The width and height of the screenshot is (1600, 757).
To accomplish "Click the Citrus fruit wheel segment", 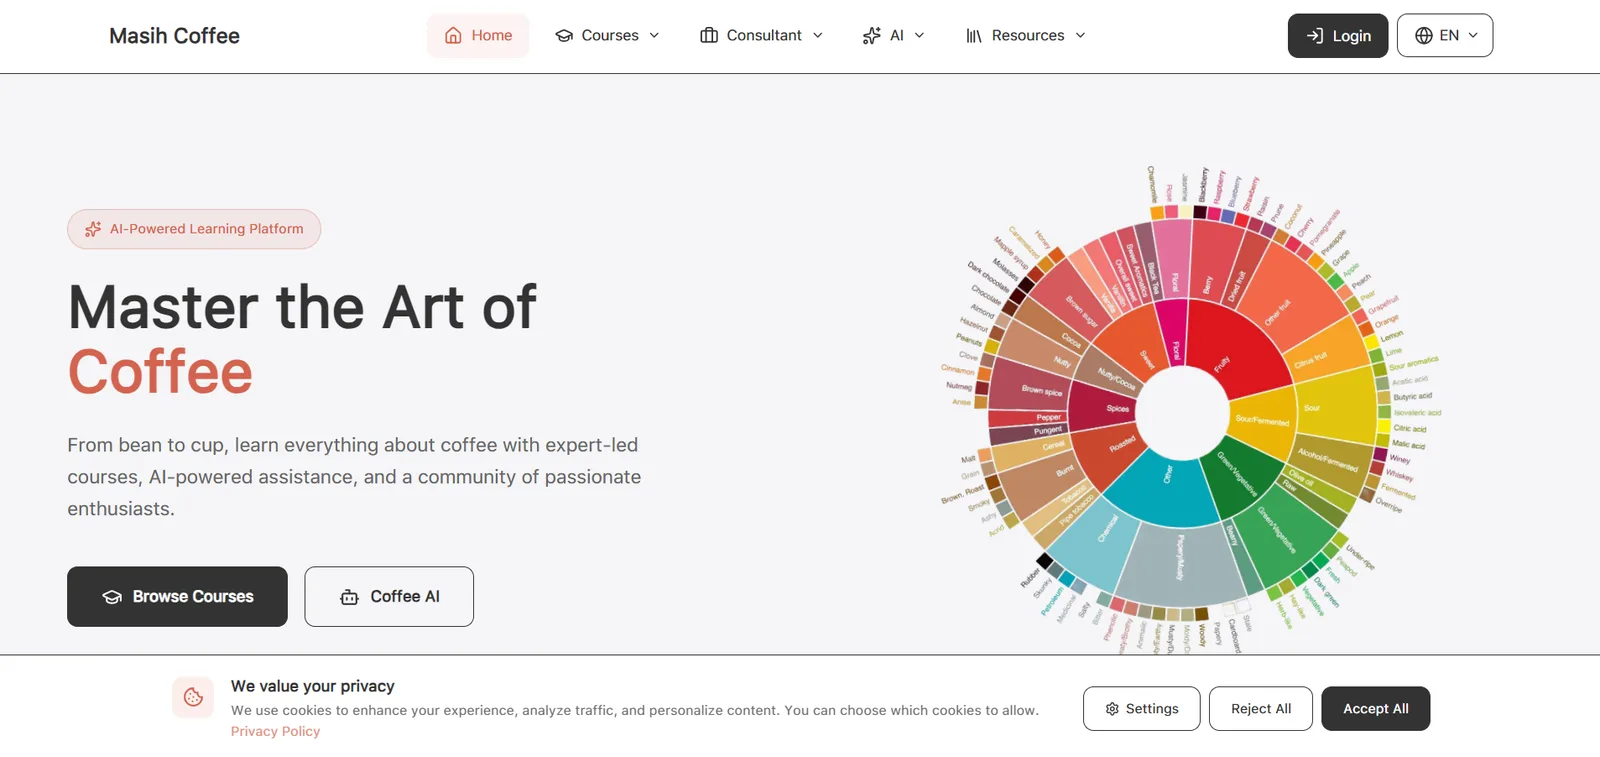I will tap(1324, 352).
